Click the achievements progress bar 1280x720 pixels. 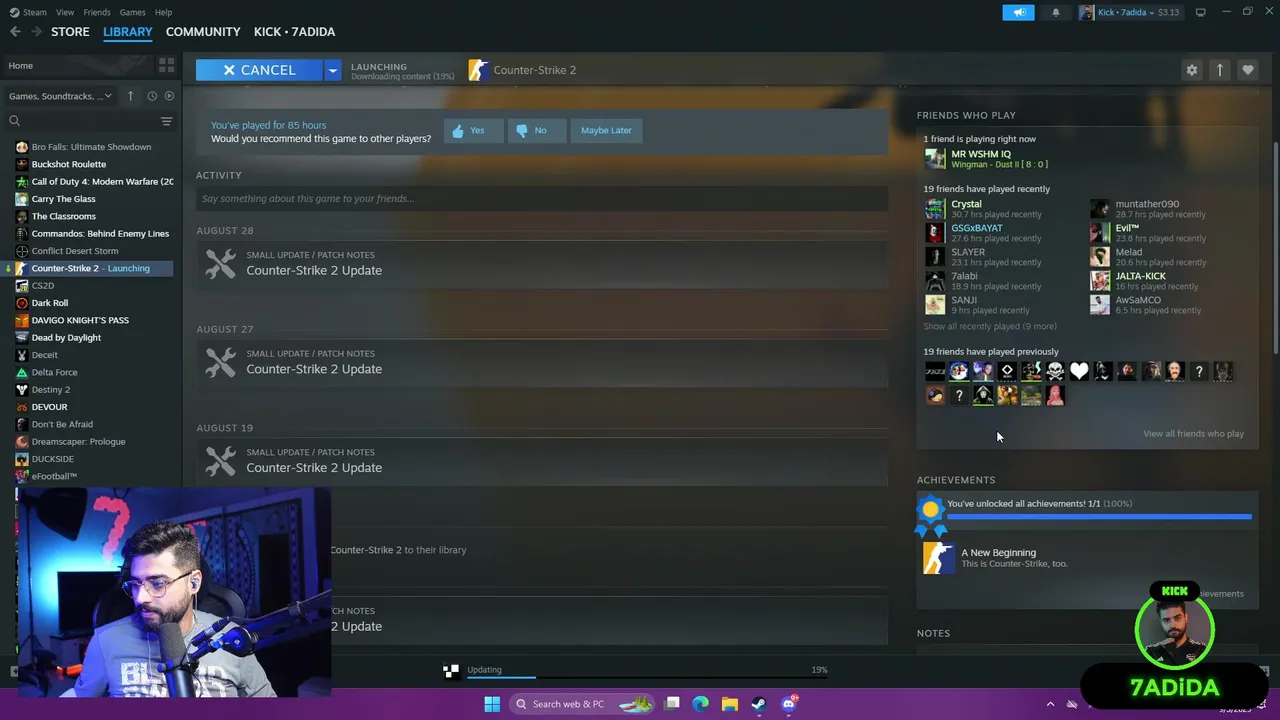[x=1099, y=517]
